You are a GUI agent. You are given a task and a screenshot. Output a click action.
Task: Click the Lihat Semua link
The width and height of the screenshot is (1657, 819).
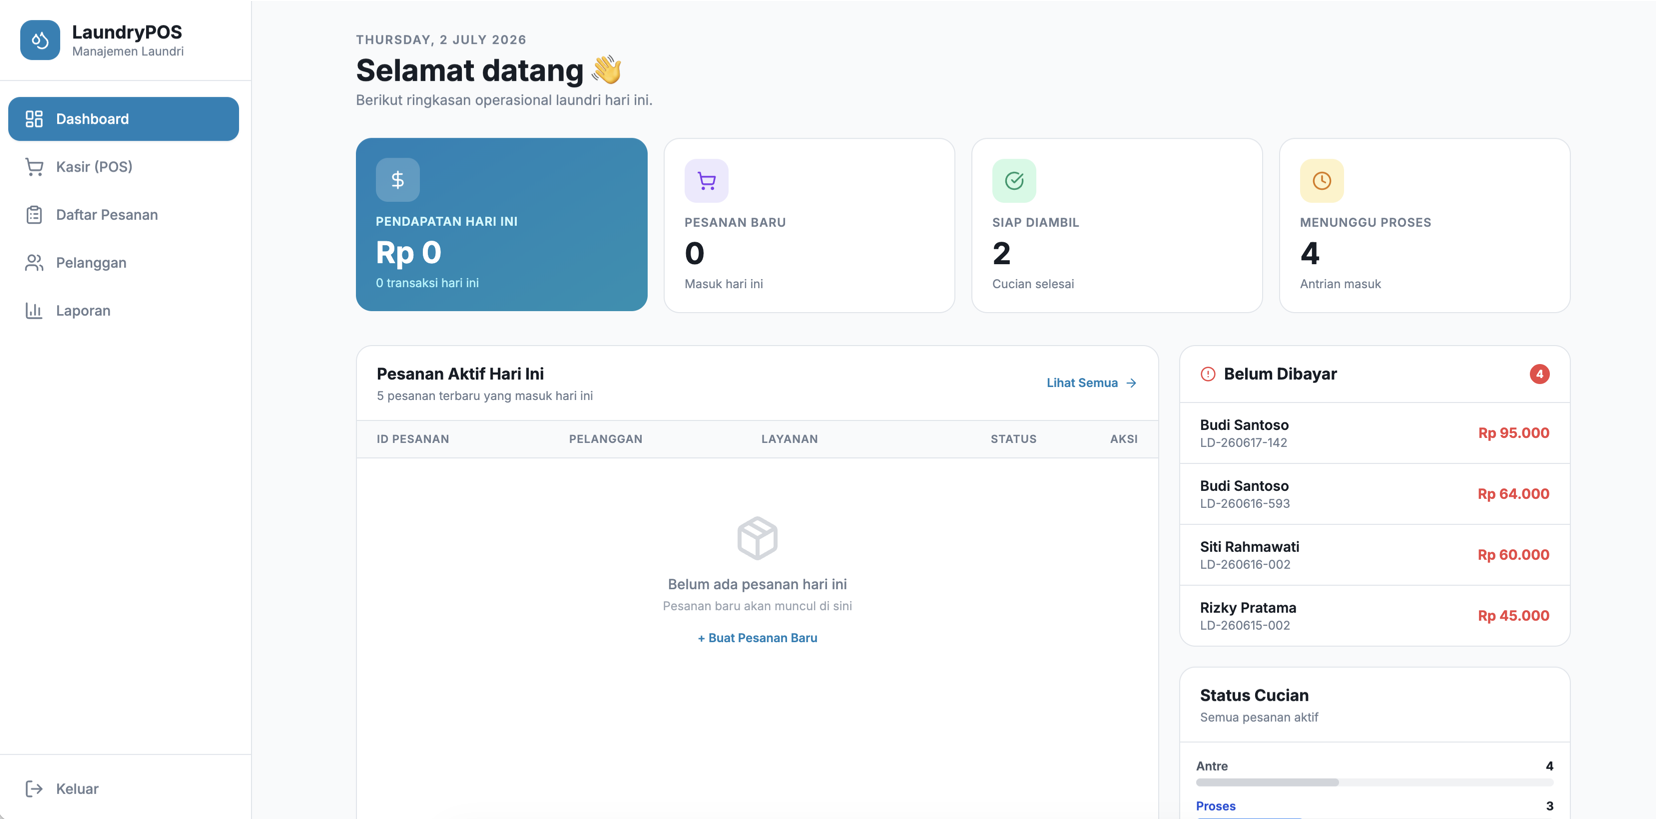point(1092,383)
